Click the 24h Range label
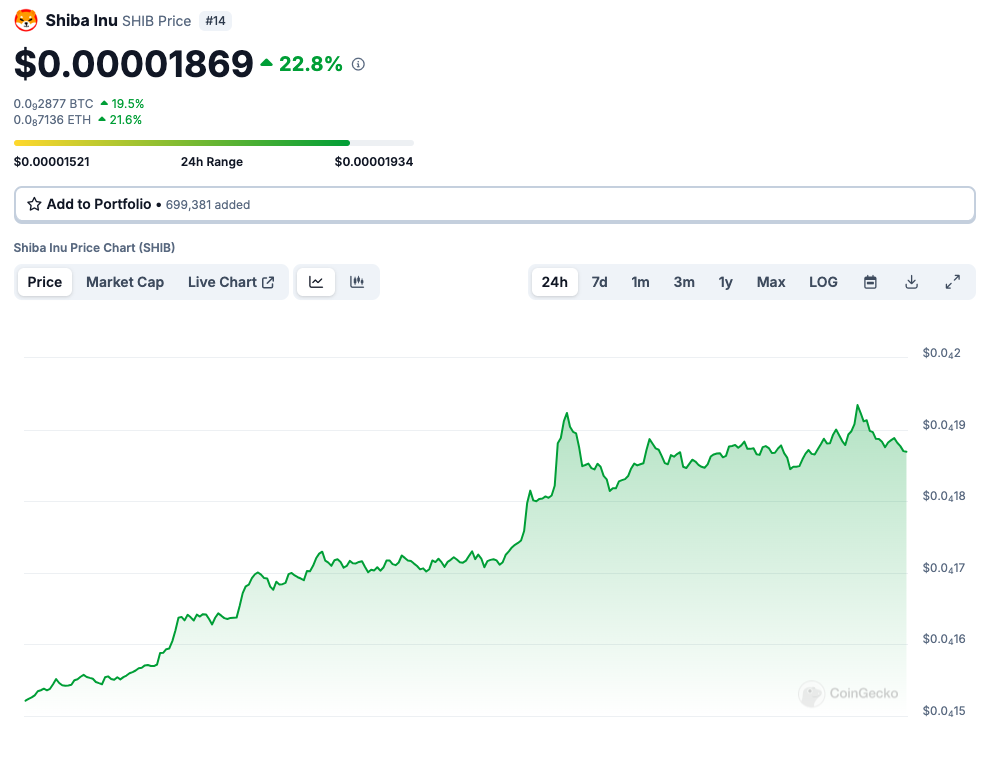 [x=212, y=162]
